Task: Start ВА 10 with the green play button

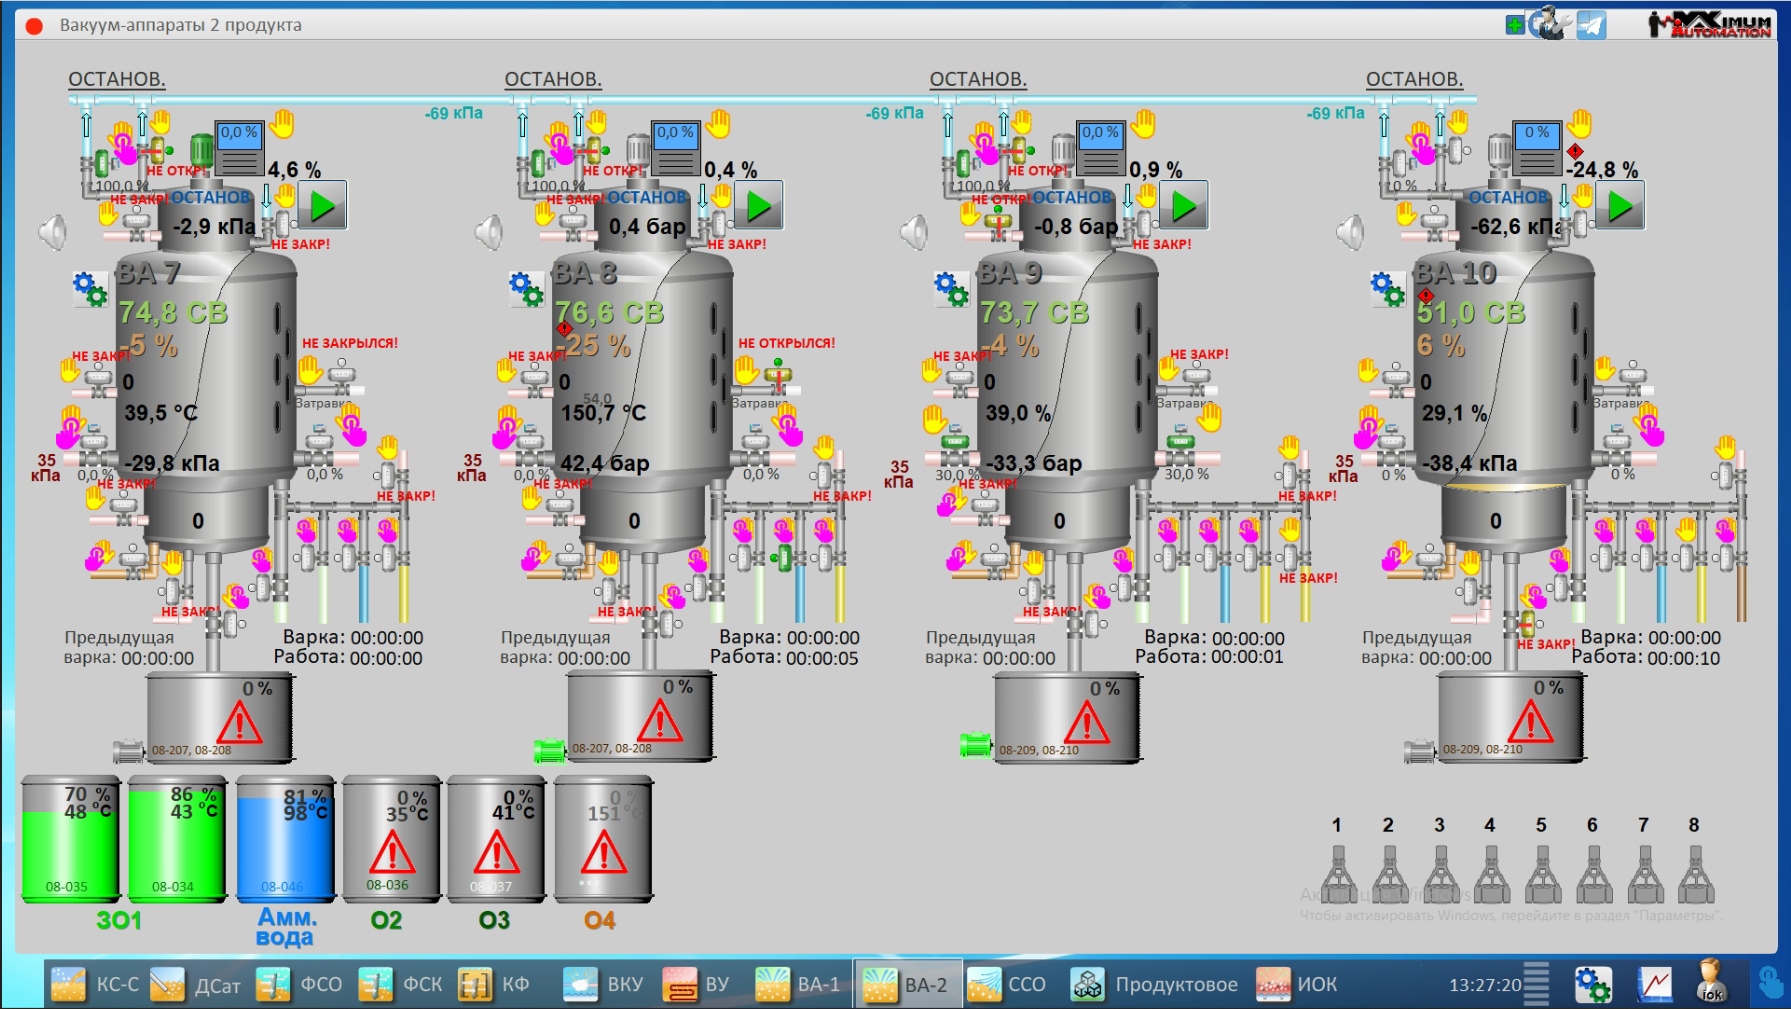Action: point(1620,207)
